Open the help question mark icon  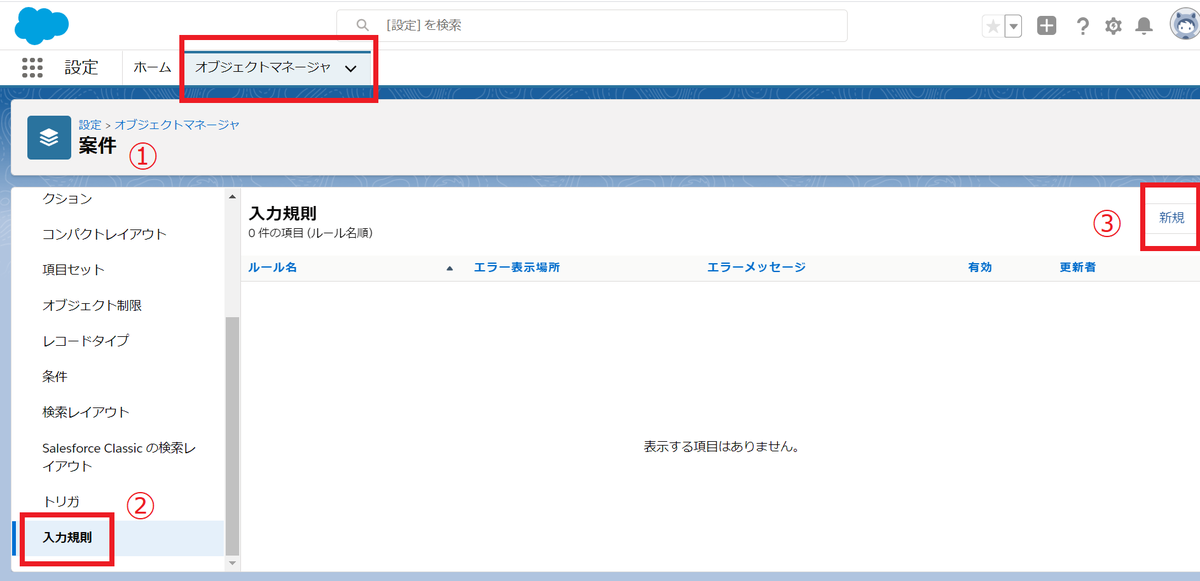pyautogui.click(x=1082, y=26)
